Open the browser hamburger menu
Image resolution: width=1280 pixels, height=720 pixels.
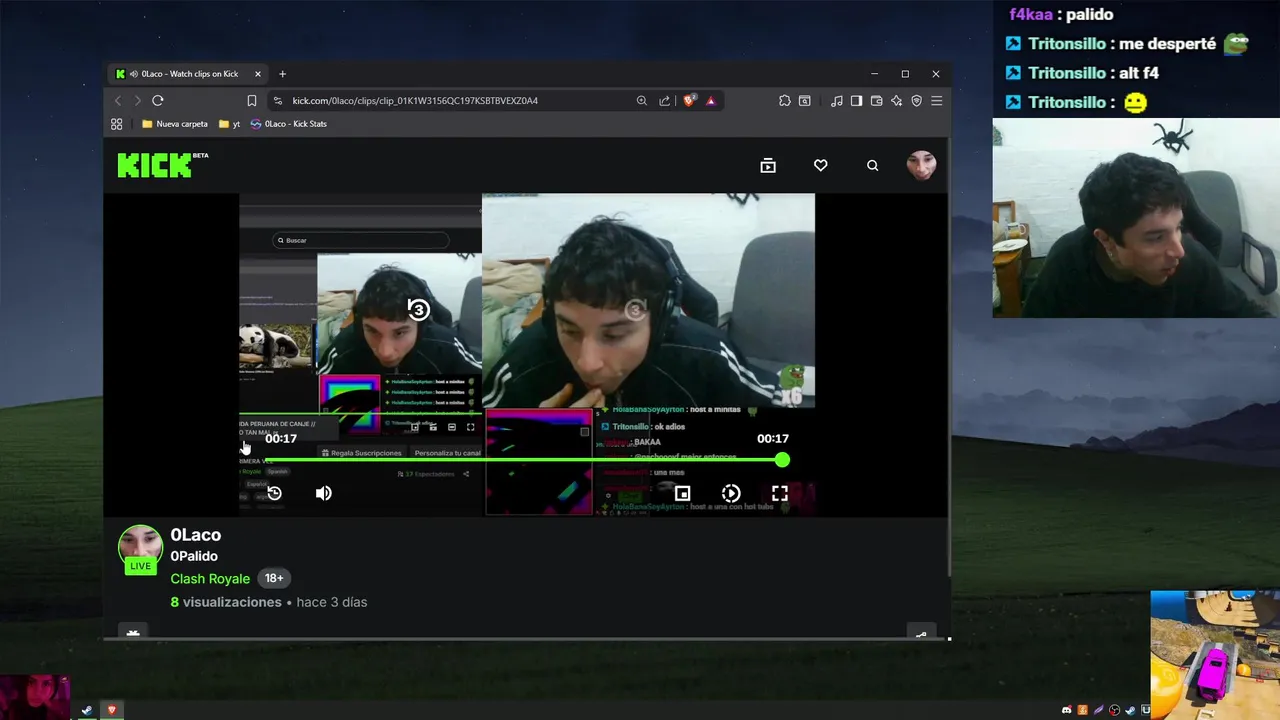(937, 101)
